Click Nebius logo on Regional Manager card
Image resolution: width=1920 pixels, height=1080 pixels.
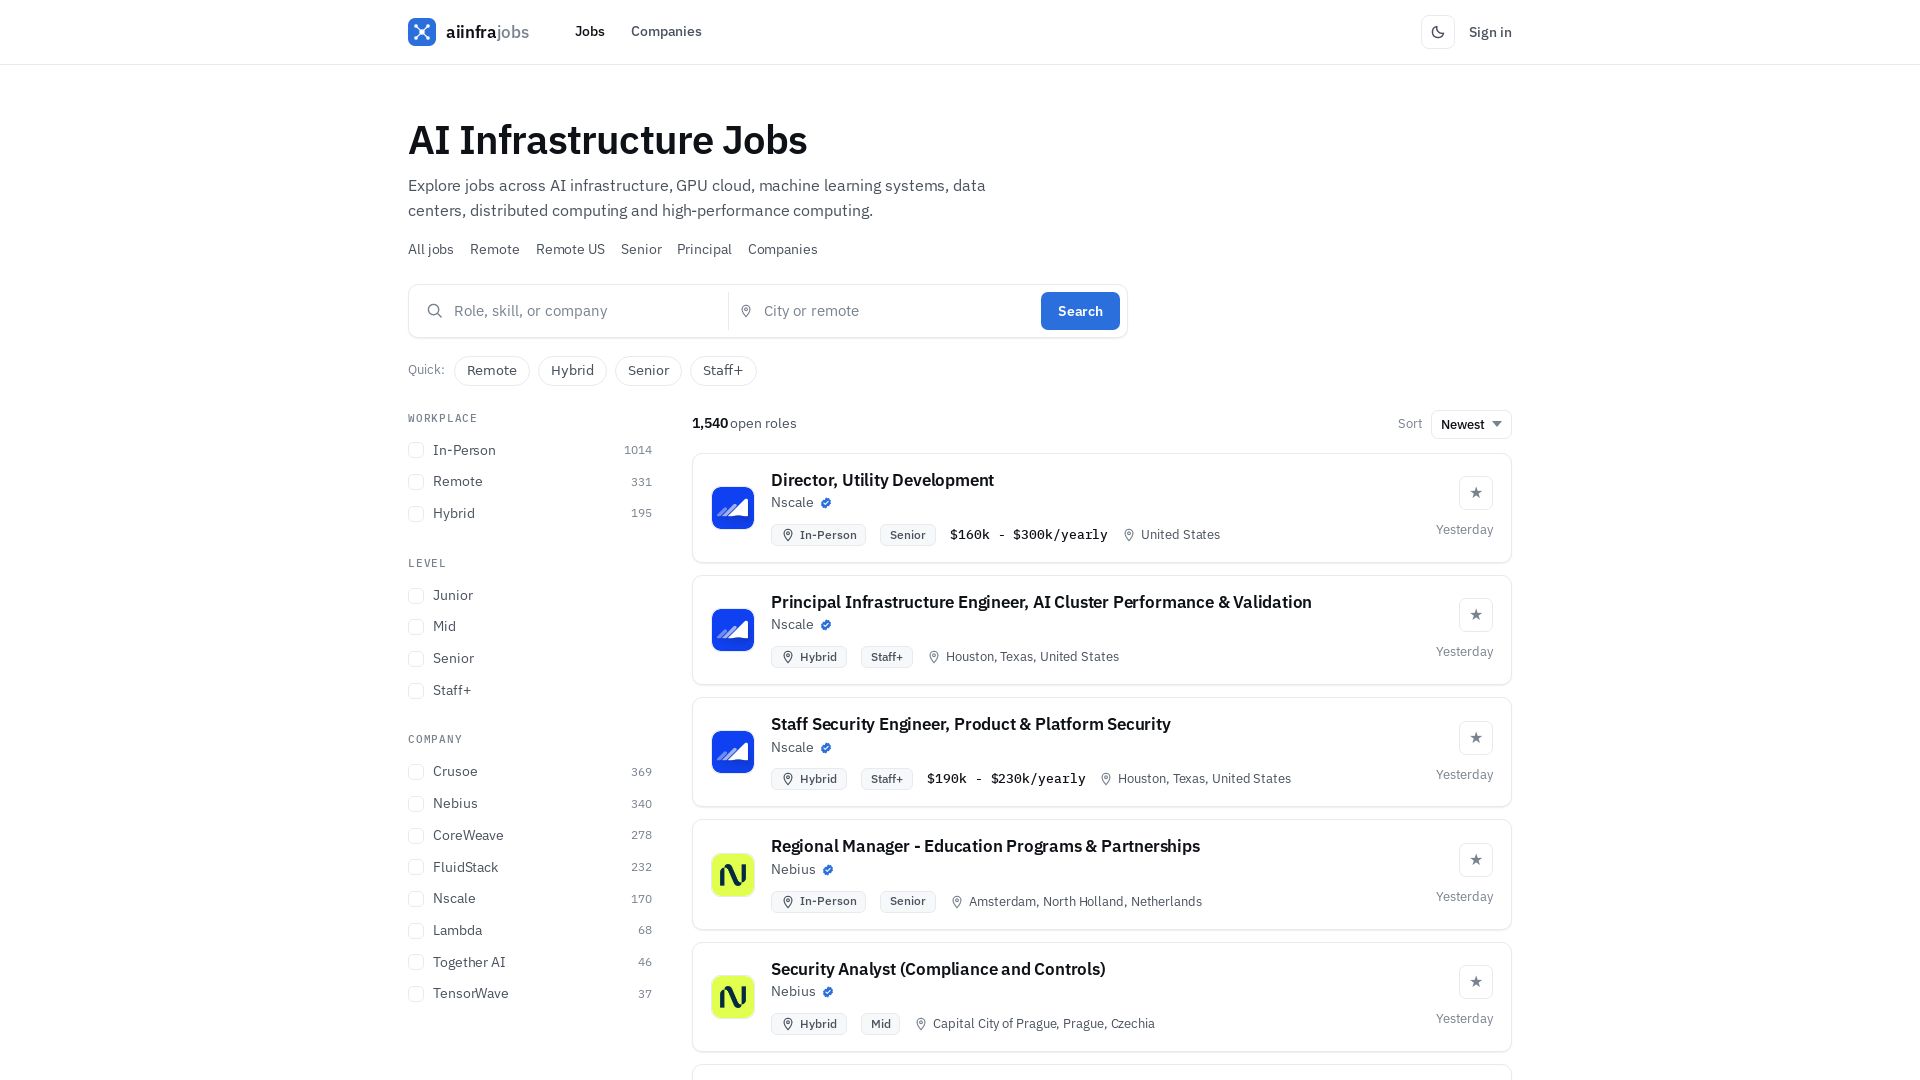[733, 875]
